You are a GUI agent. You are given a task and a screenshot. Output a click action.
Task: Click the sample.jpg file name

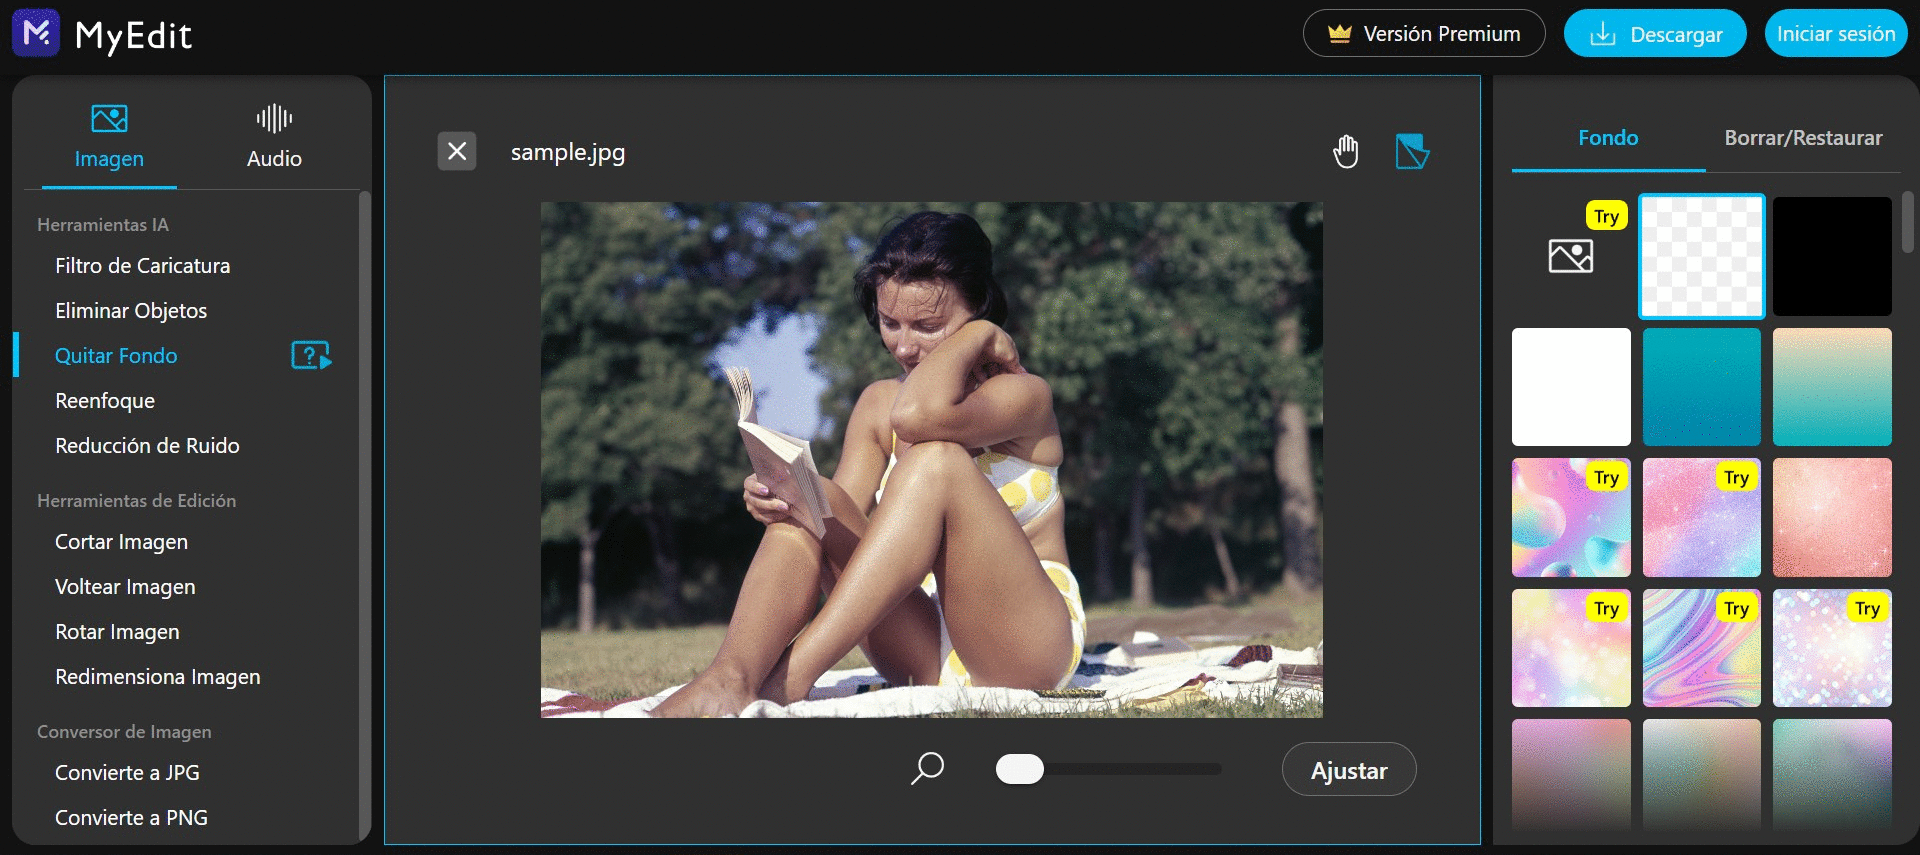[x=568, y=152]
